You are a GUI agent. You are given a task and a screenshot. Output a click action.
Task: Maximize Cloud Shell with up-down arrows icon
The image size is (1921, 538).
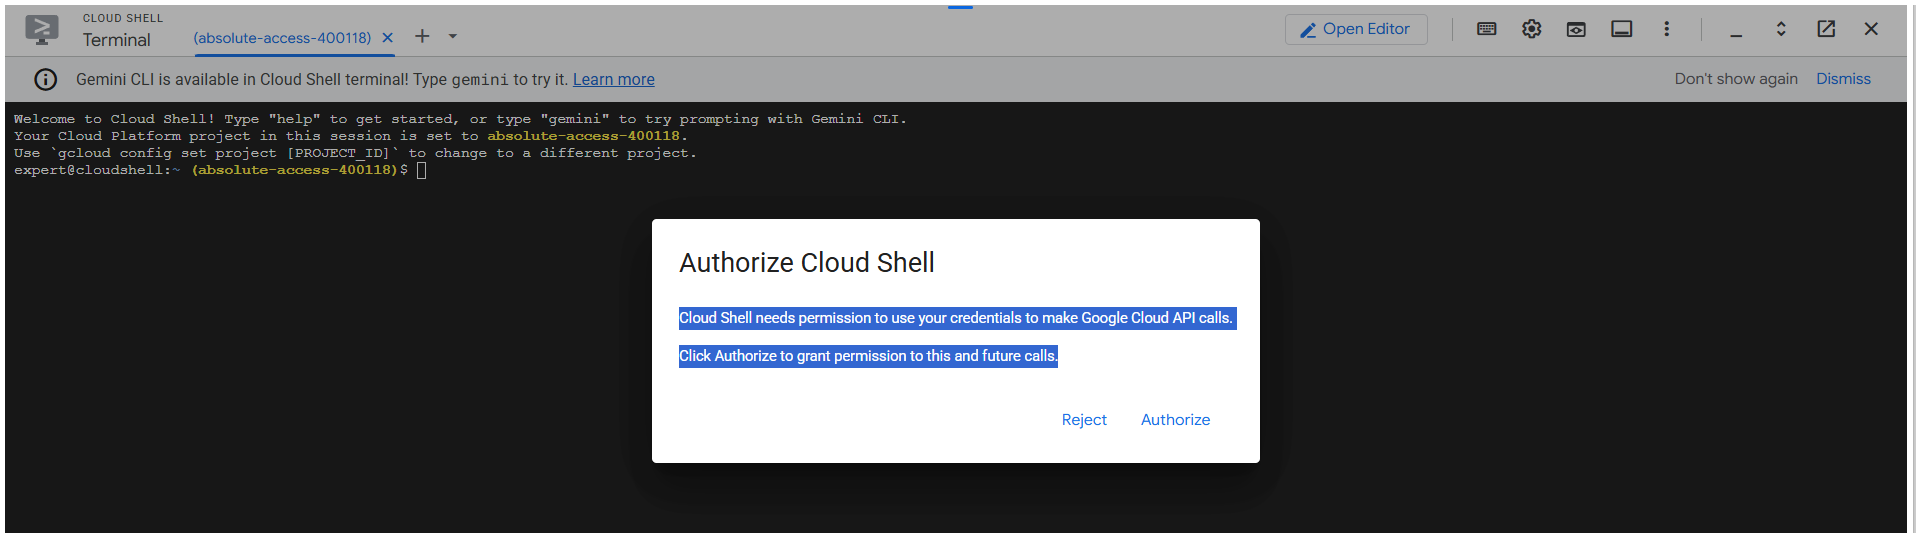[1781, 29]
